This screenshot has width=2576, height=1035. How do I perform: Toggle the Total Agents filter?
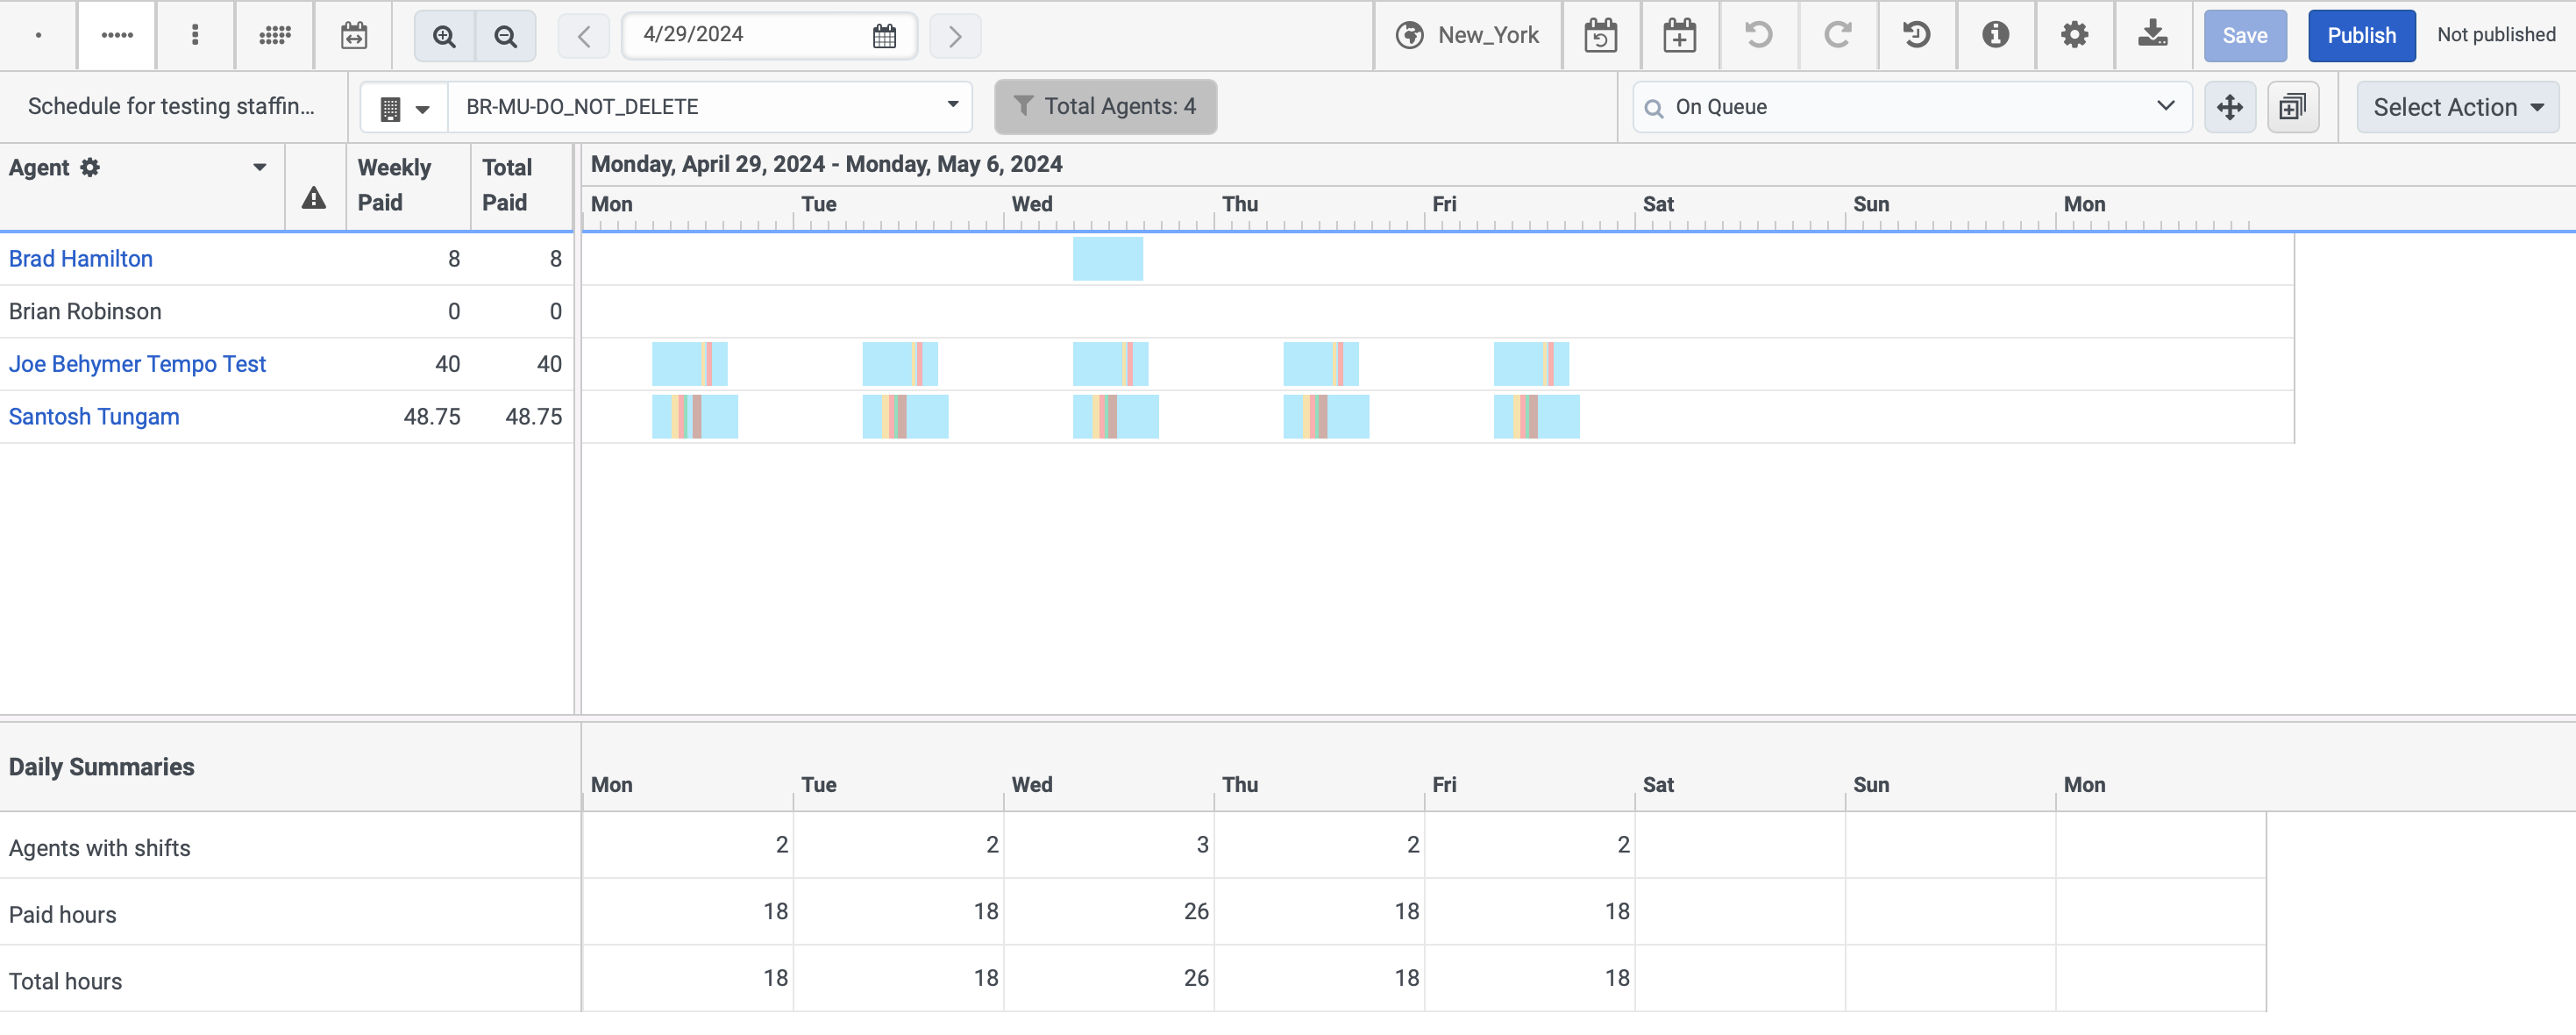click(1105, 107)
